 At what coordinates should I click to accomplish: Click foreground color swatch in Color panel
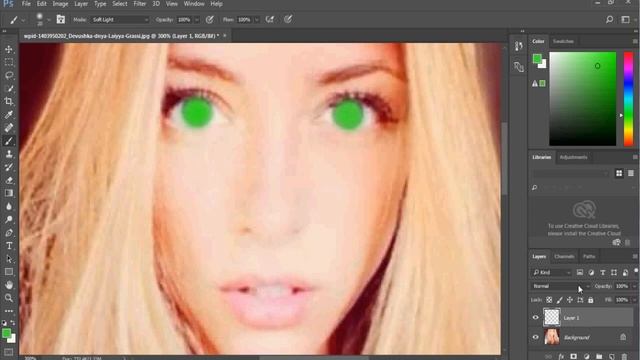point(537,58)
